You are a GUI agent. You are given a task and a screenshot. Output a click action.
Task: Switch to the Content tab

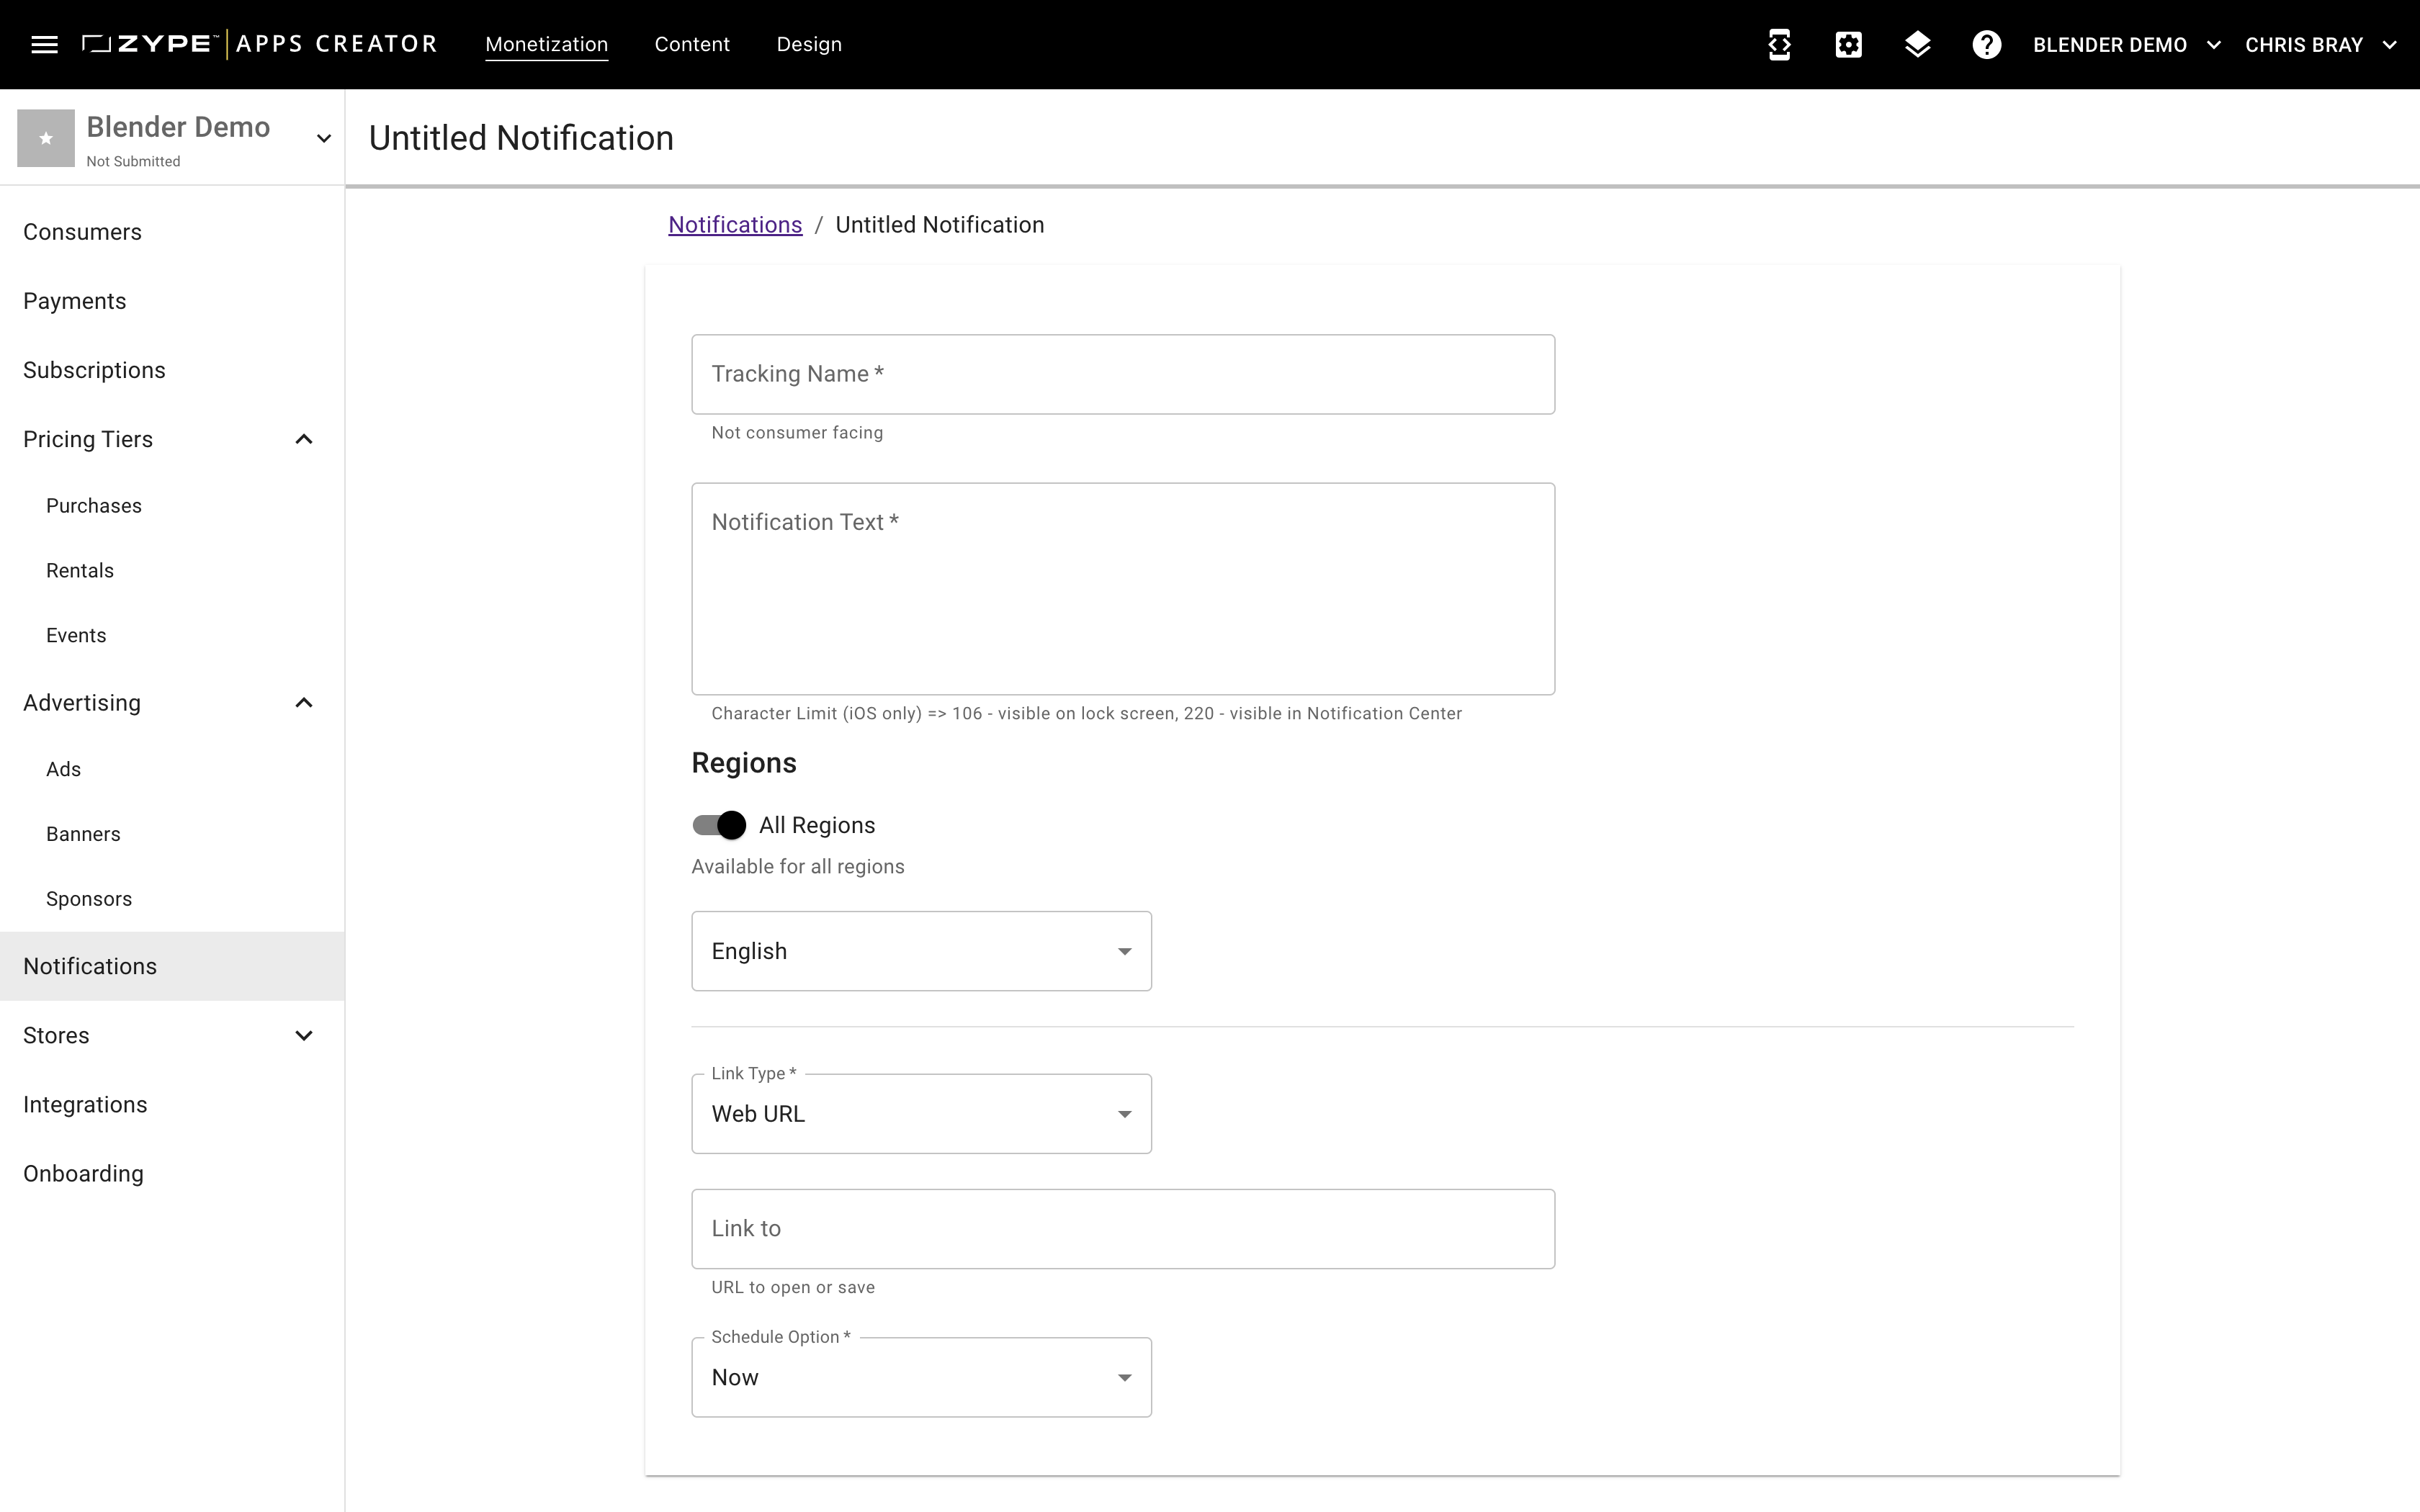(692, 44)
